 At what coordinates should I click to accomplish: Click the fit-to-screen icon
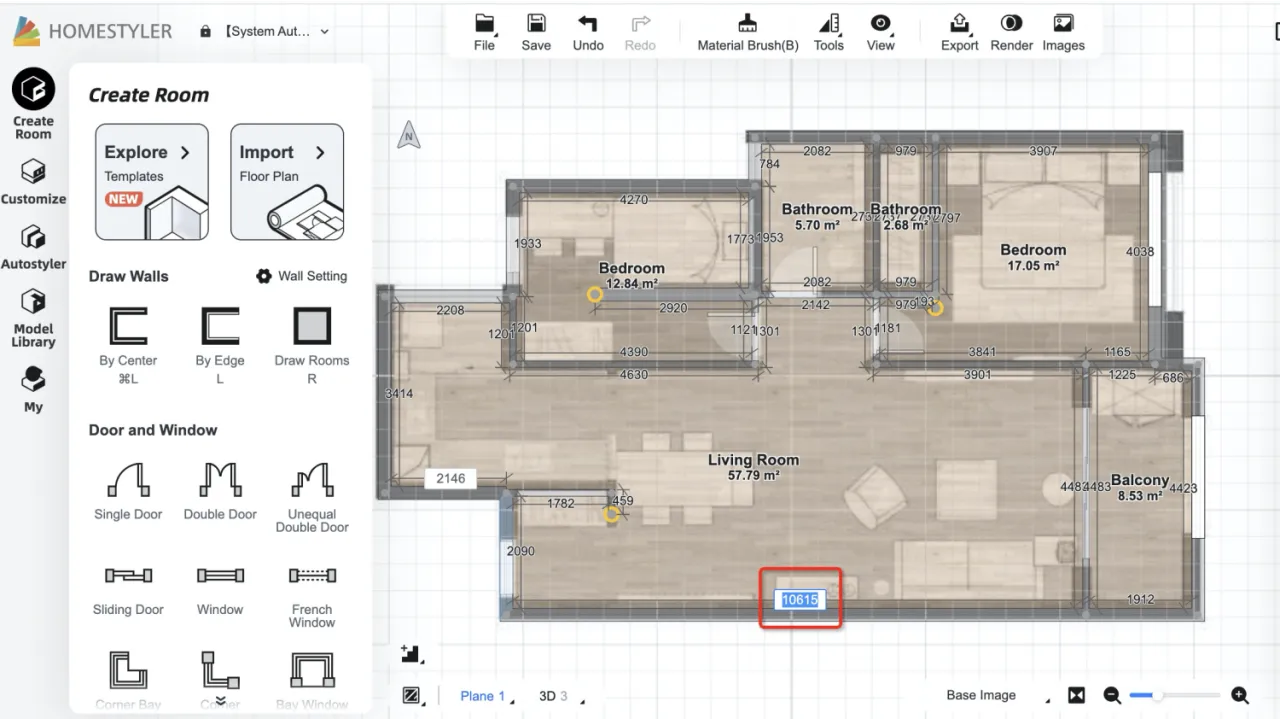1077,696
